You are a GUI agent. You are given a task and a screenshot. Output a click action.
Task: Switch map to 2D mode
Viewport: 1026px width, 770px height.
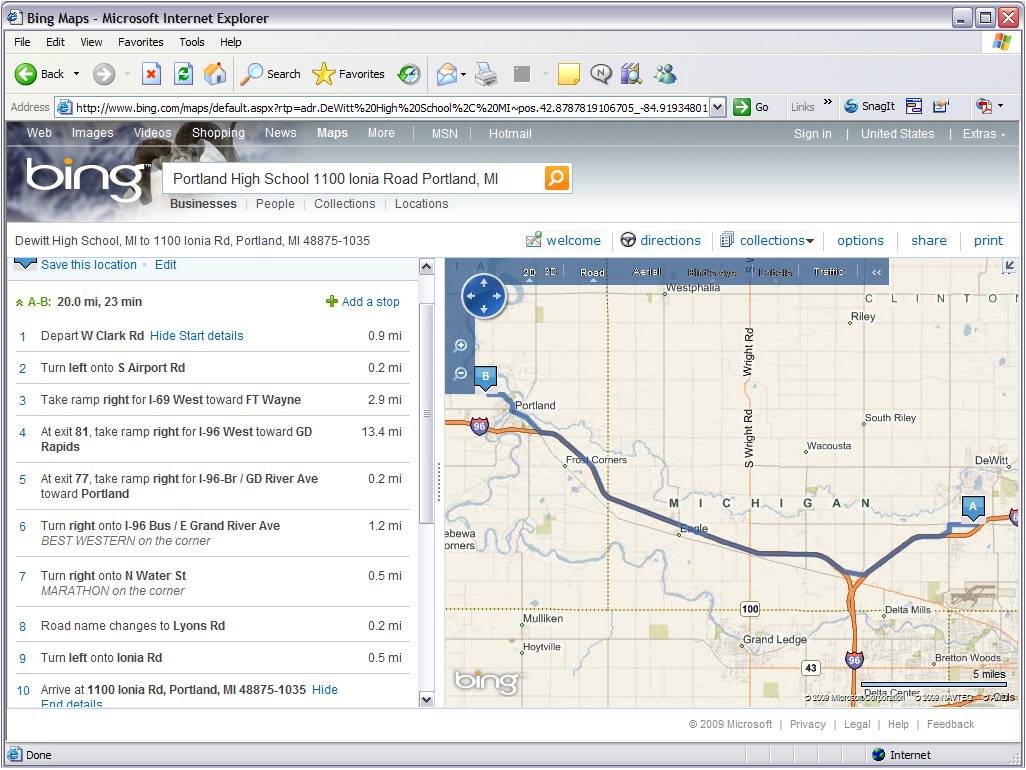click(x=529, y=272)
